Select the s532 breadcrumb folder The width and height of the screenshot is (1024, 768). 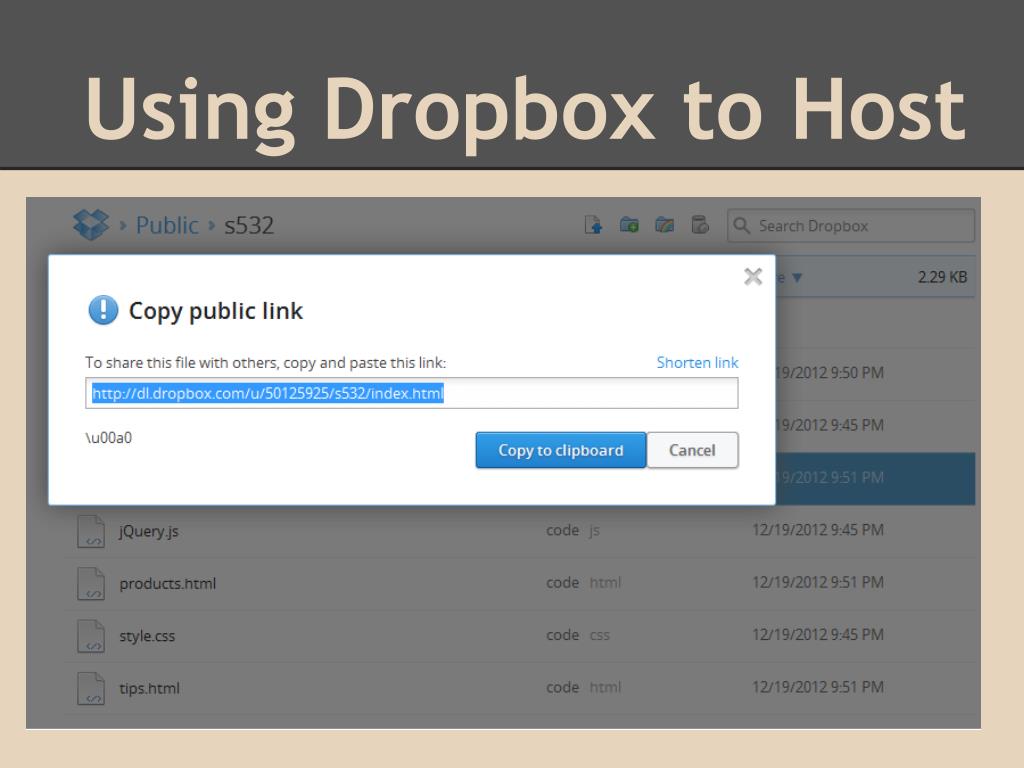click(249, 225)
